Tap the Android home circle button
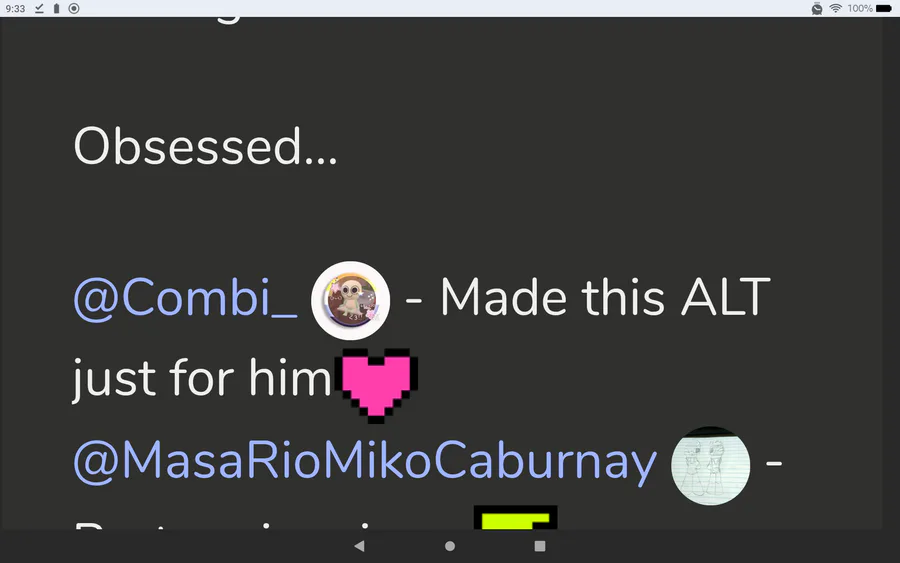900x563 pixels. tap(450, 546)
